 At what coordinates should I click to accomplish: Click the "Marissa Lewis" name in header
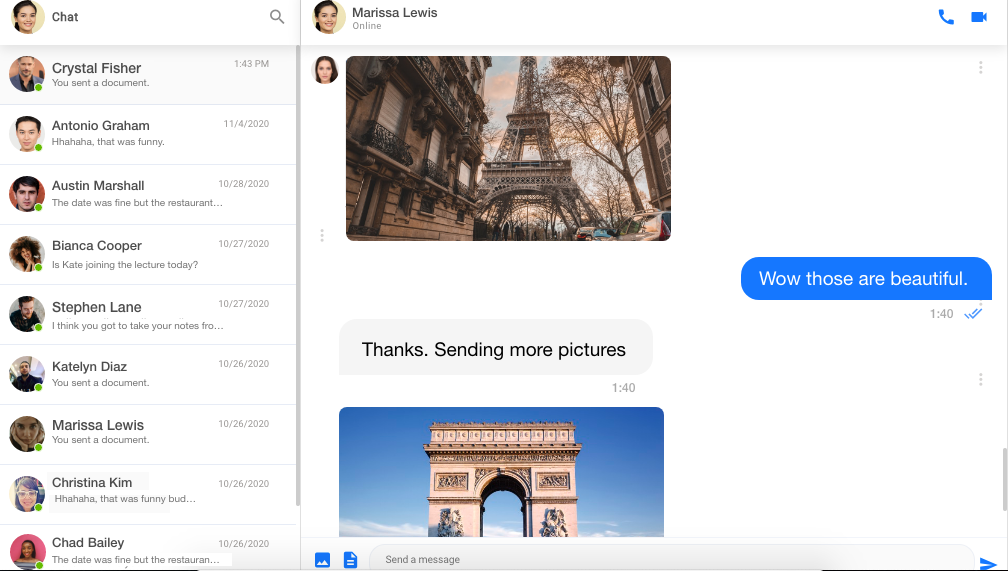(x=395, y=12)
